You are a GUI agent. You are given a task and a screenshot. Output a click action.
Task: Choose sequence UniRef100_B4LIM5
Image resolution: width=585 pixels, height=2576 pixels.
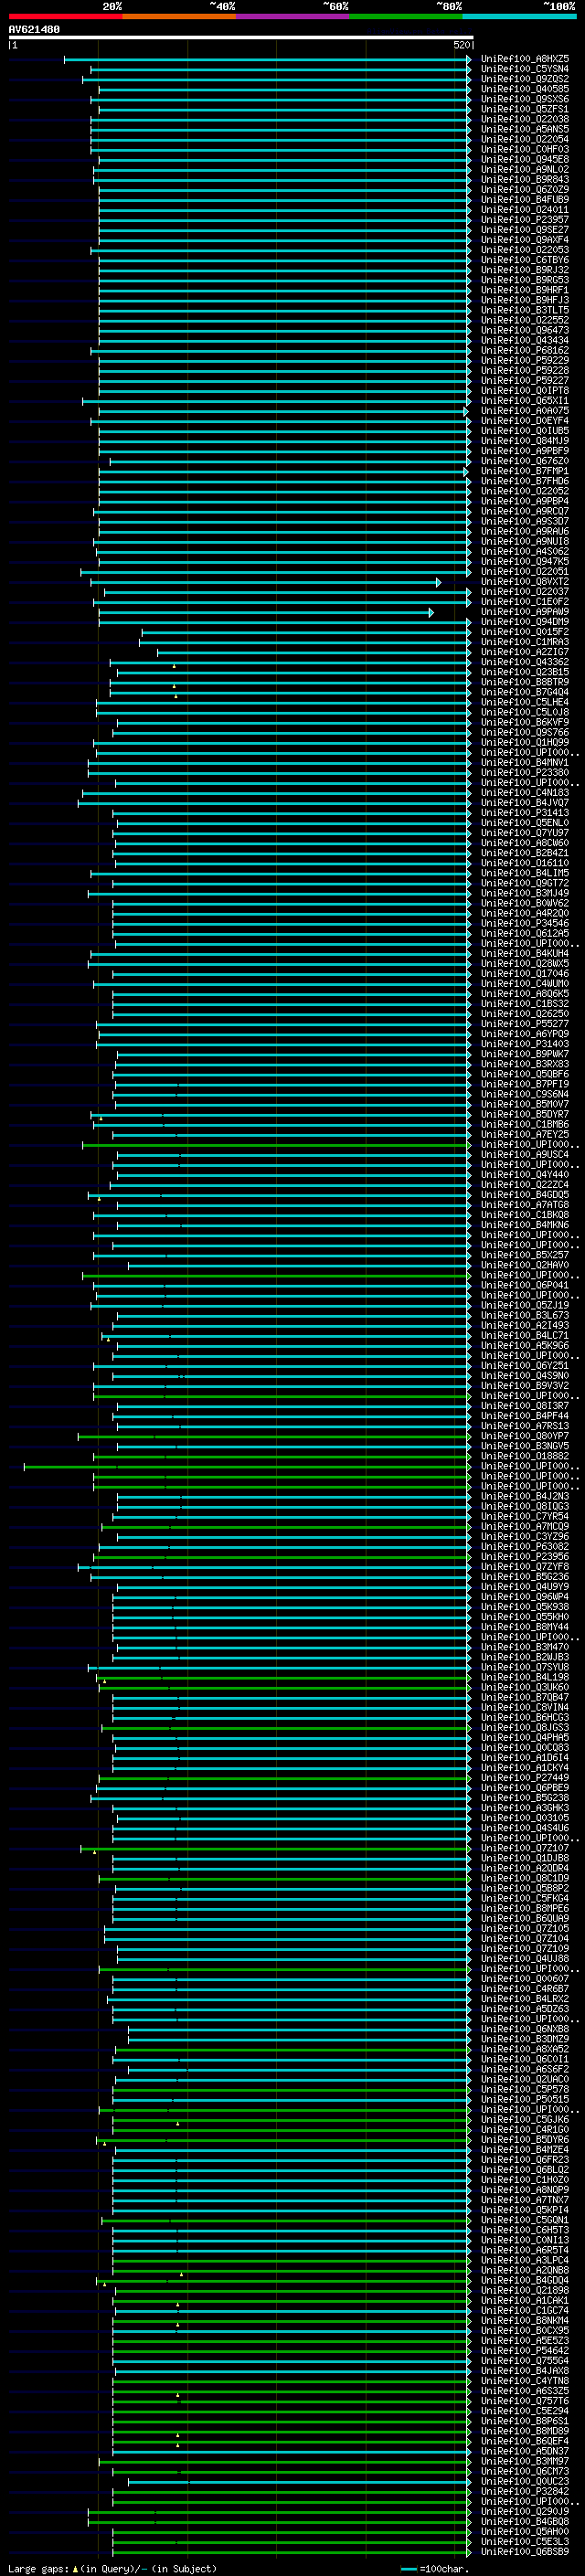[525, 873]
